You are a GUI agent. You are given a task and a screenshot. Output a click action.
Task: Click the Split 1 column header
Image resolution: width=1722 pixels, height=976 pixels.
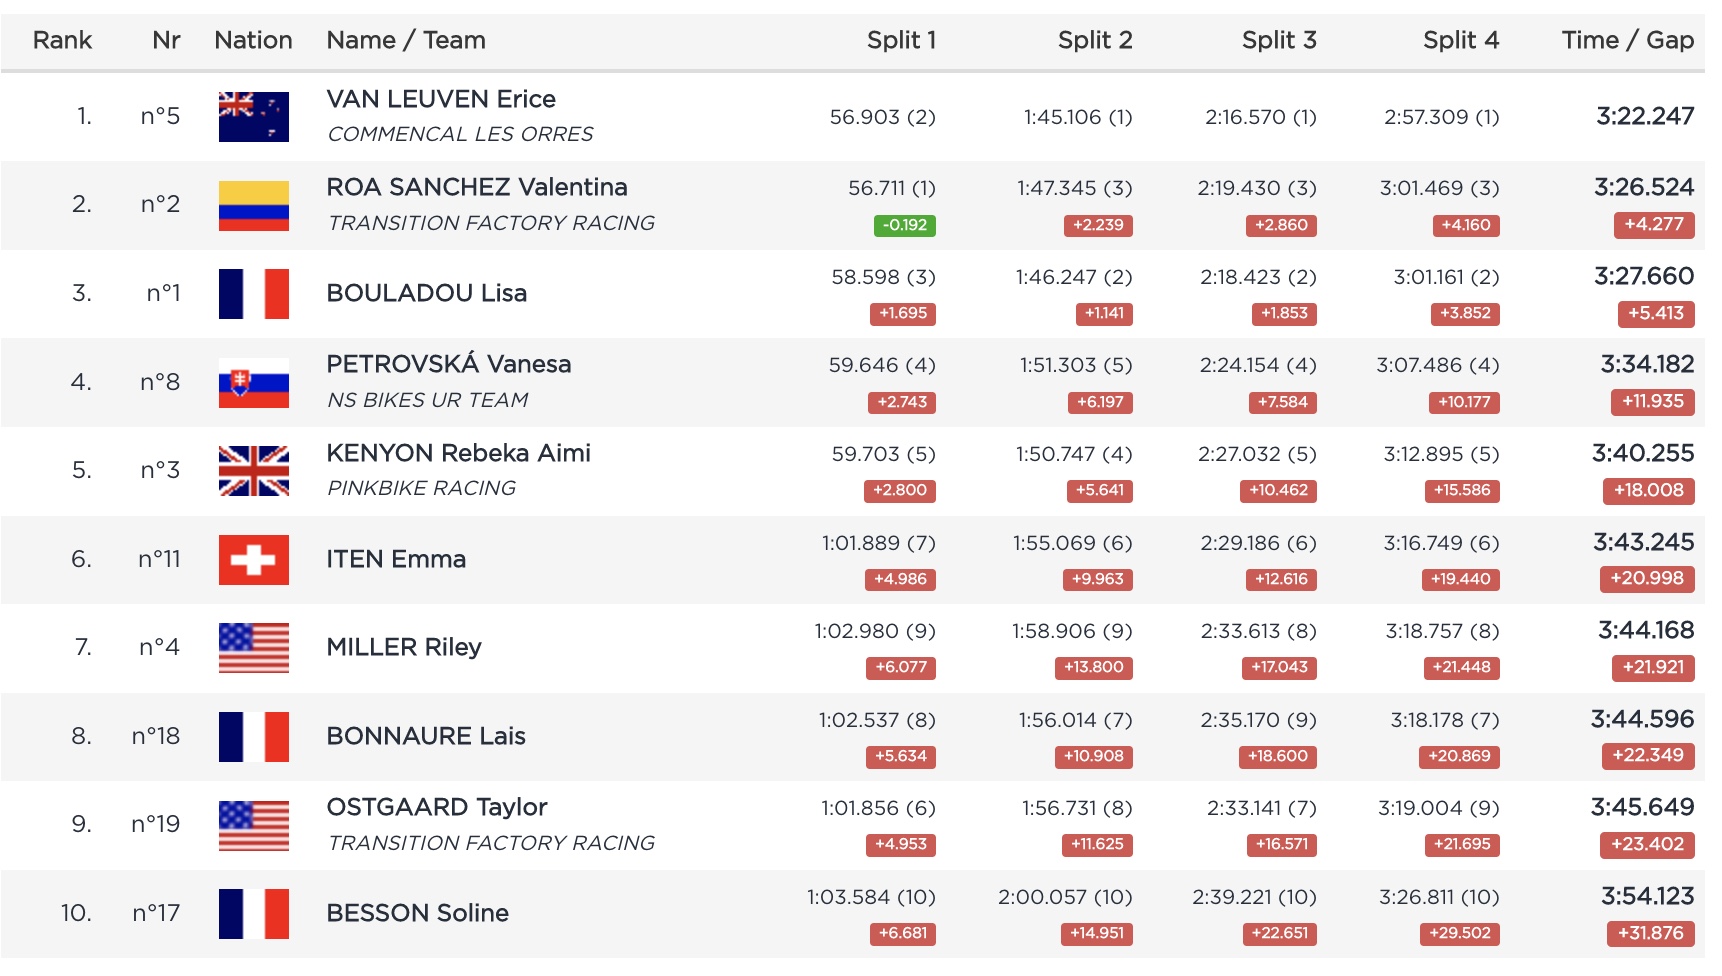coord(901,40)
